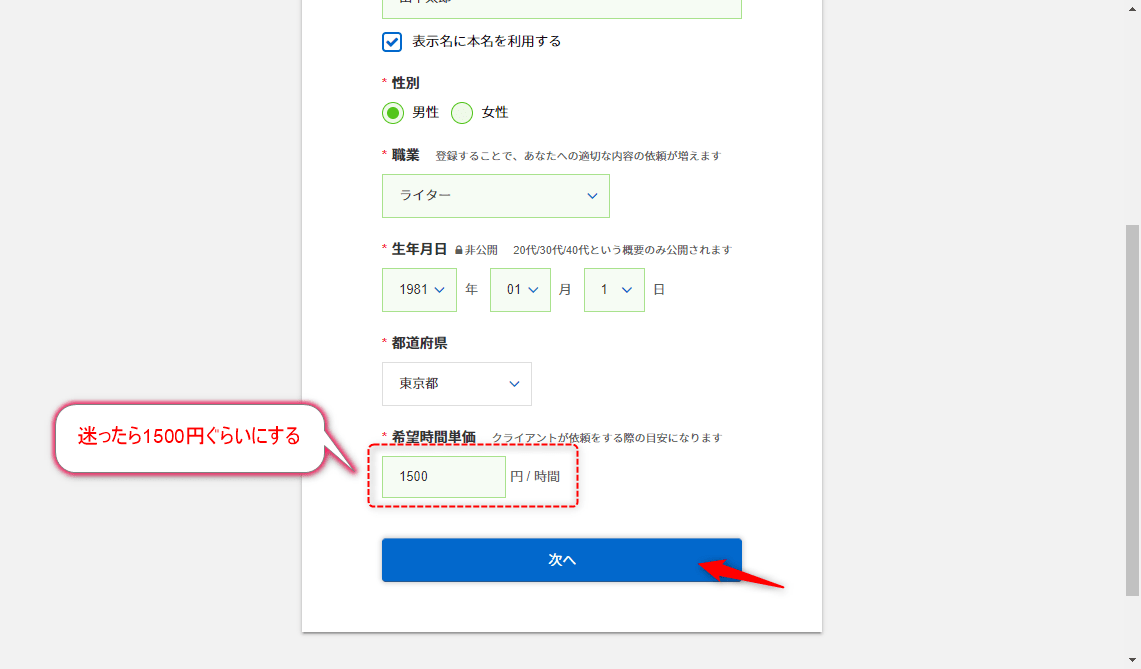Click the chevron arrow beside 東京都
1141x669 pixels.
(x=515, y=384)
